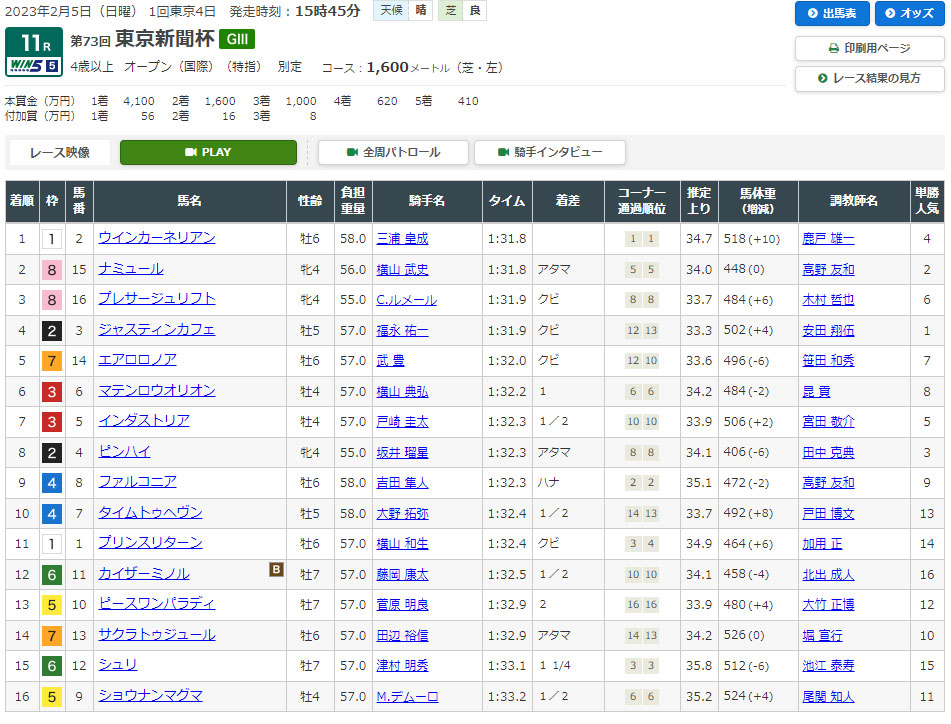Open horse ウインカーネリアン's profile
The width and height of the screenshot is (951, 724).
coord(157,238)
